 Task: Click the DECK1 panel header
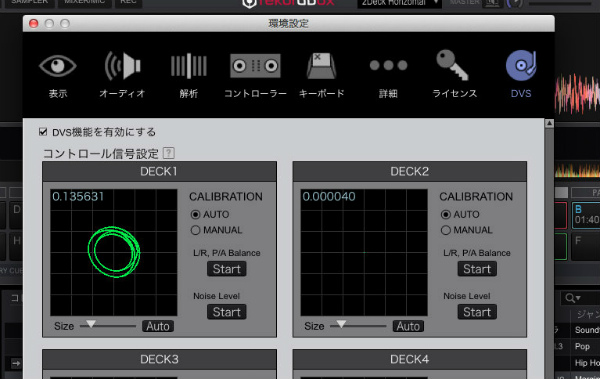click(159, 172)
